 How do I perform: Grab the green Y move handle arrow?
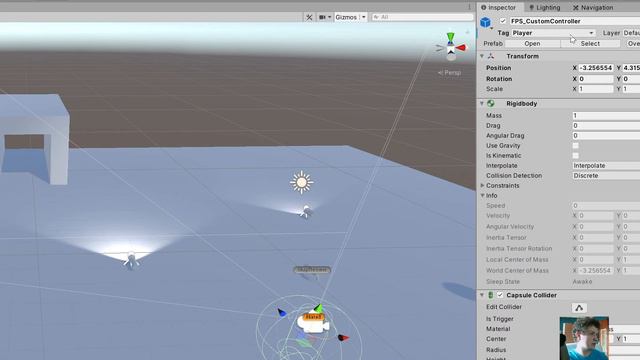[x=318, y=308]
